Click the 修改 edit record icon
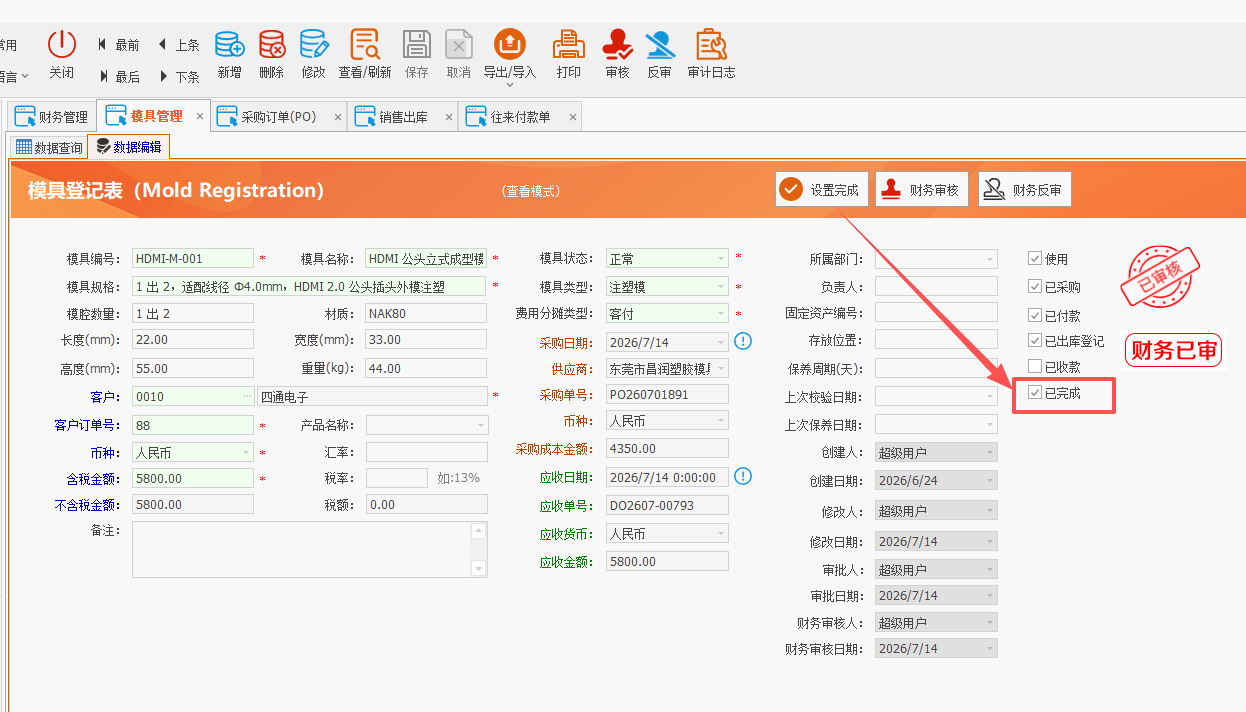The width and height of the screenshot is (1246, 712). [313, 44]
